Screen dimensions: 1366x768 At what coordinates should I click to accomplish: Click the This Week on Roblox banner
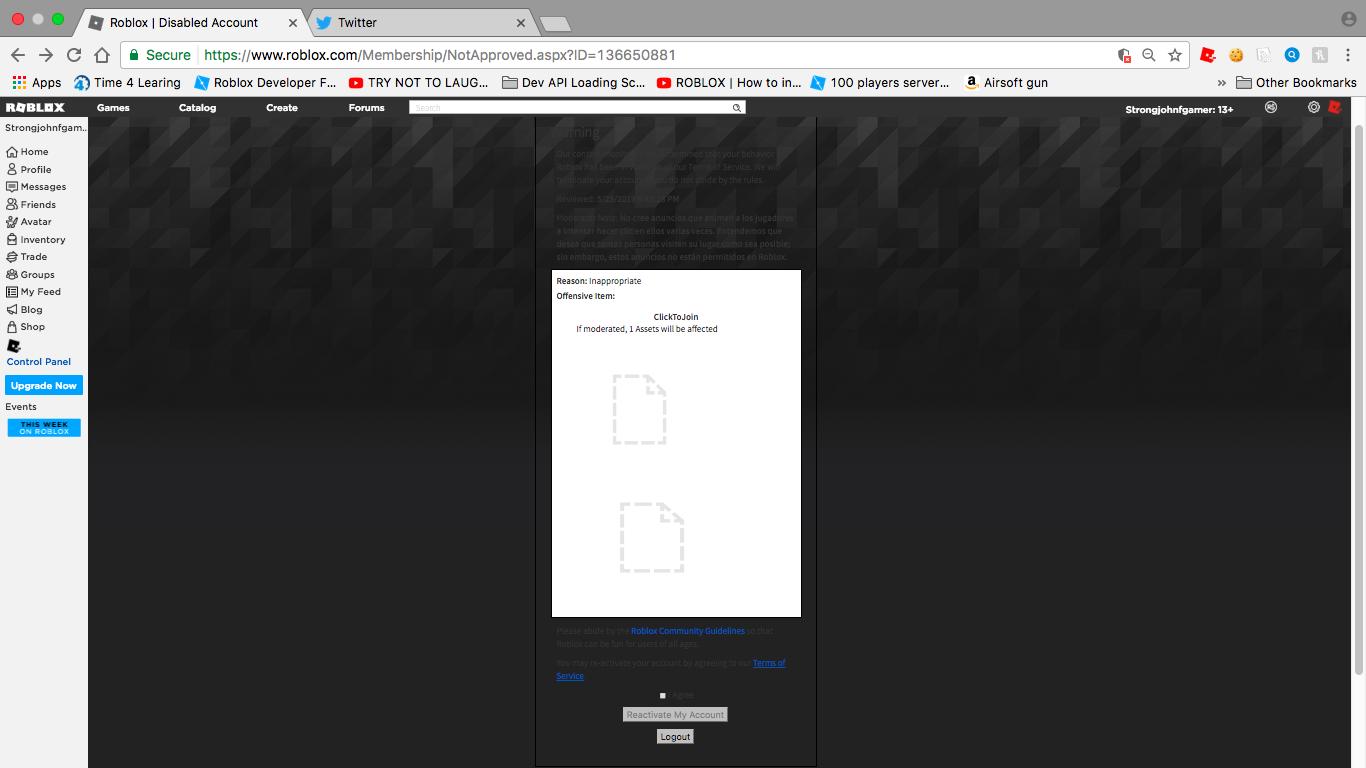44,428
